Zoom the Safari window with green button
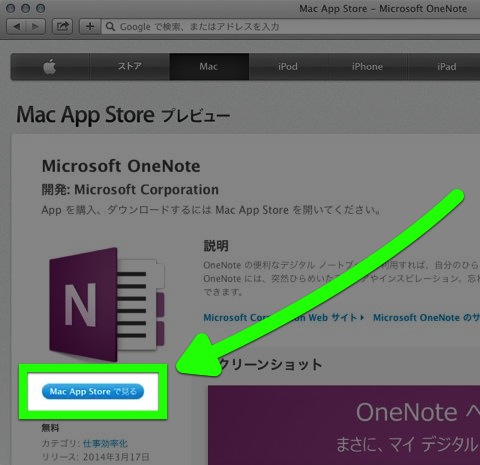 point(40,8)
